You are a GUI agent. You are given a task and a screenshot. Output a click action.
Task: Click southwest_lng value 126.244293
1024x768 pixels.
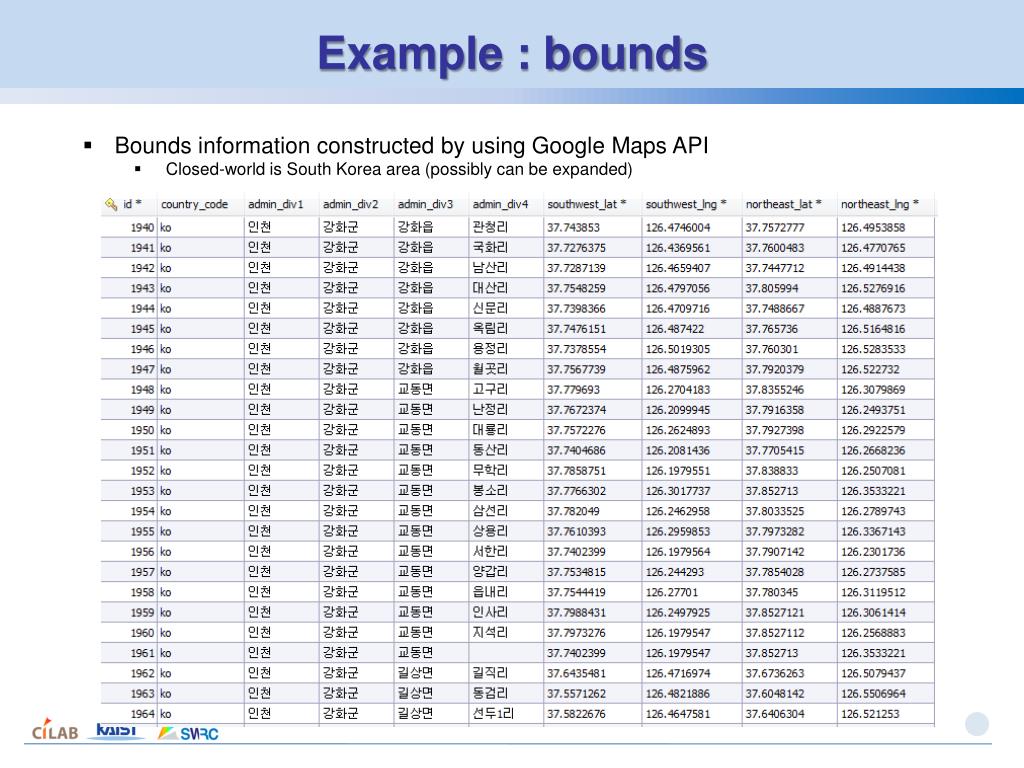675,572
